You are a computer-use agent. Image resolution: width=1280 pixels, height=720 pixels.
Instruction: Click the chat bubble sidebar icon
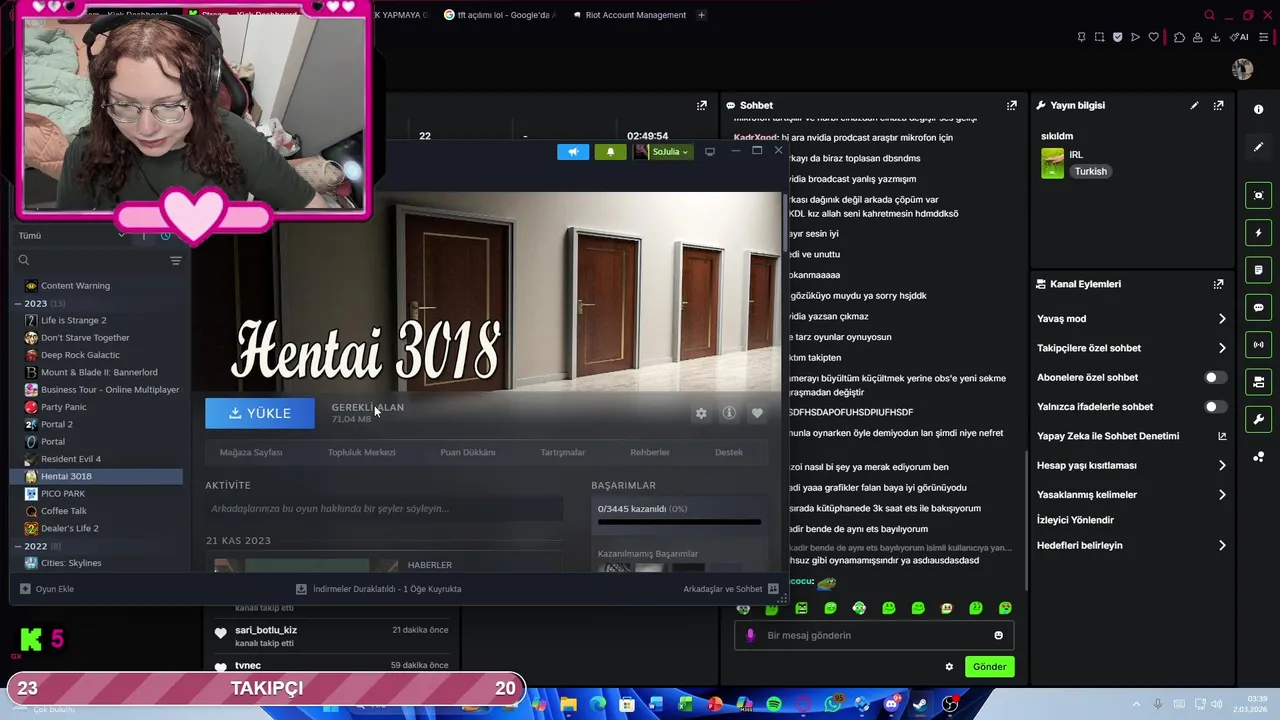tap(1259, 307)
